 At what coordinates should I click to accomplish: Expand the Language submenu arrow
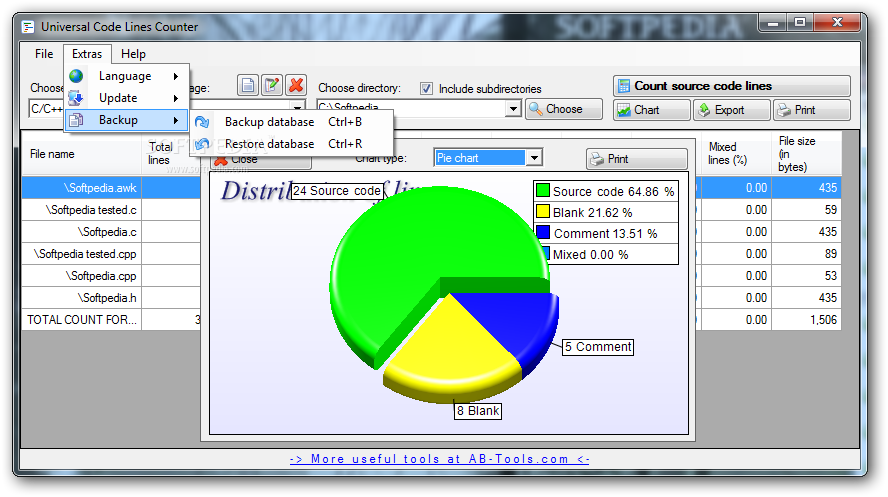click(x=176, y=76)
